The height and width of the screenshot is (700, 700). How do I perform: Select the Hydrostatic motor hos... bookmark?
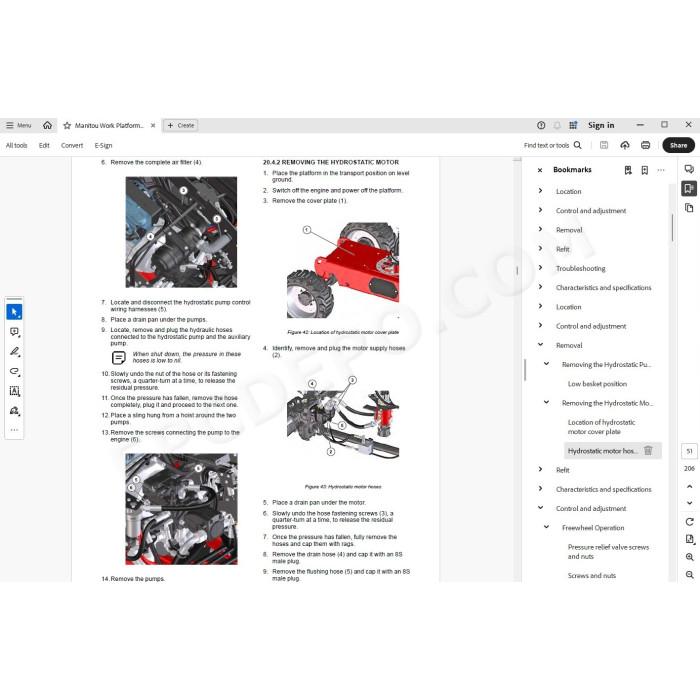pyautogui.click(x=602, y=451)
